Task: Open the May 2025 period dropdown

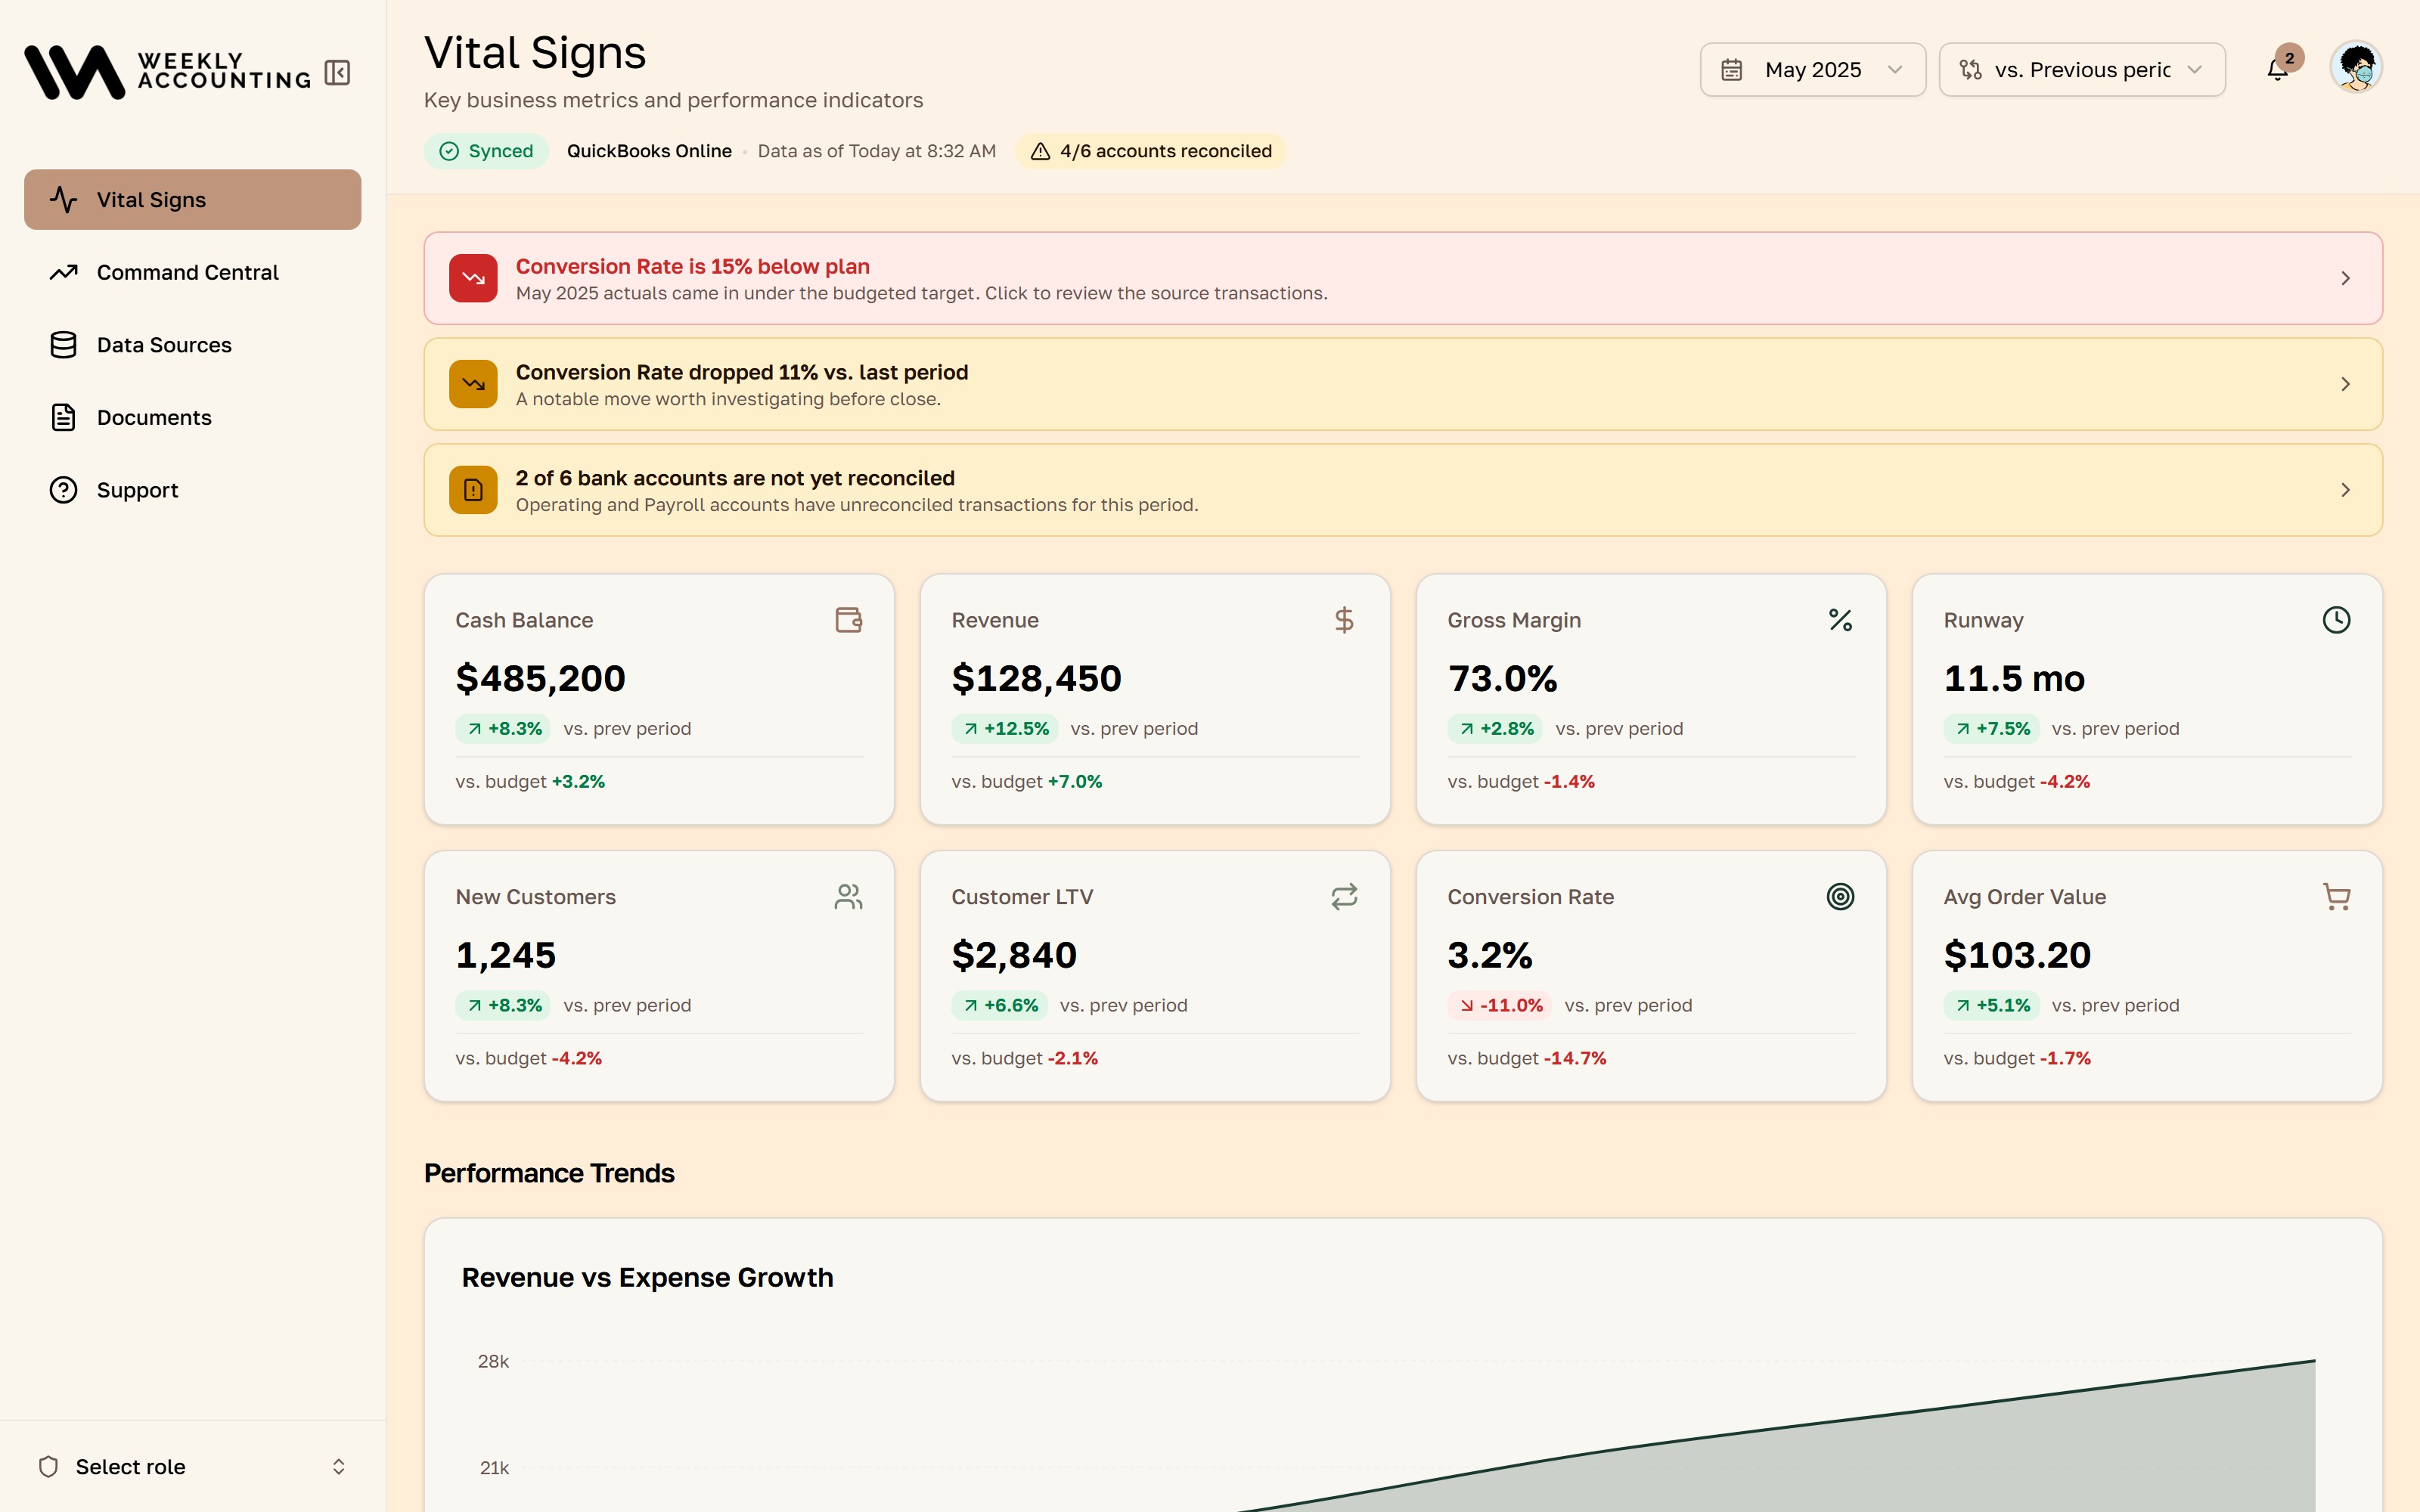Action: [x=1812, y=70]
